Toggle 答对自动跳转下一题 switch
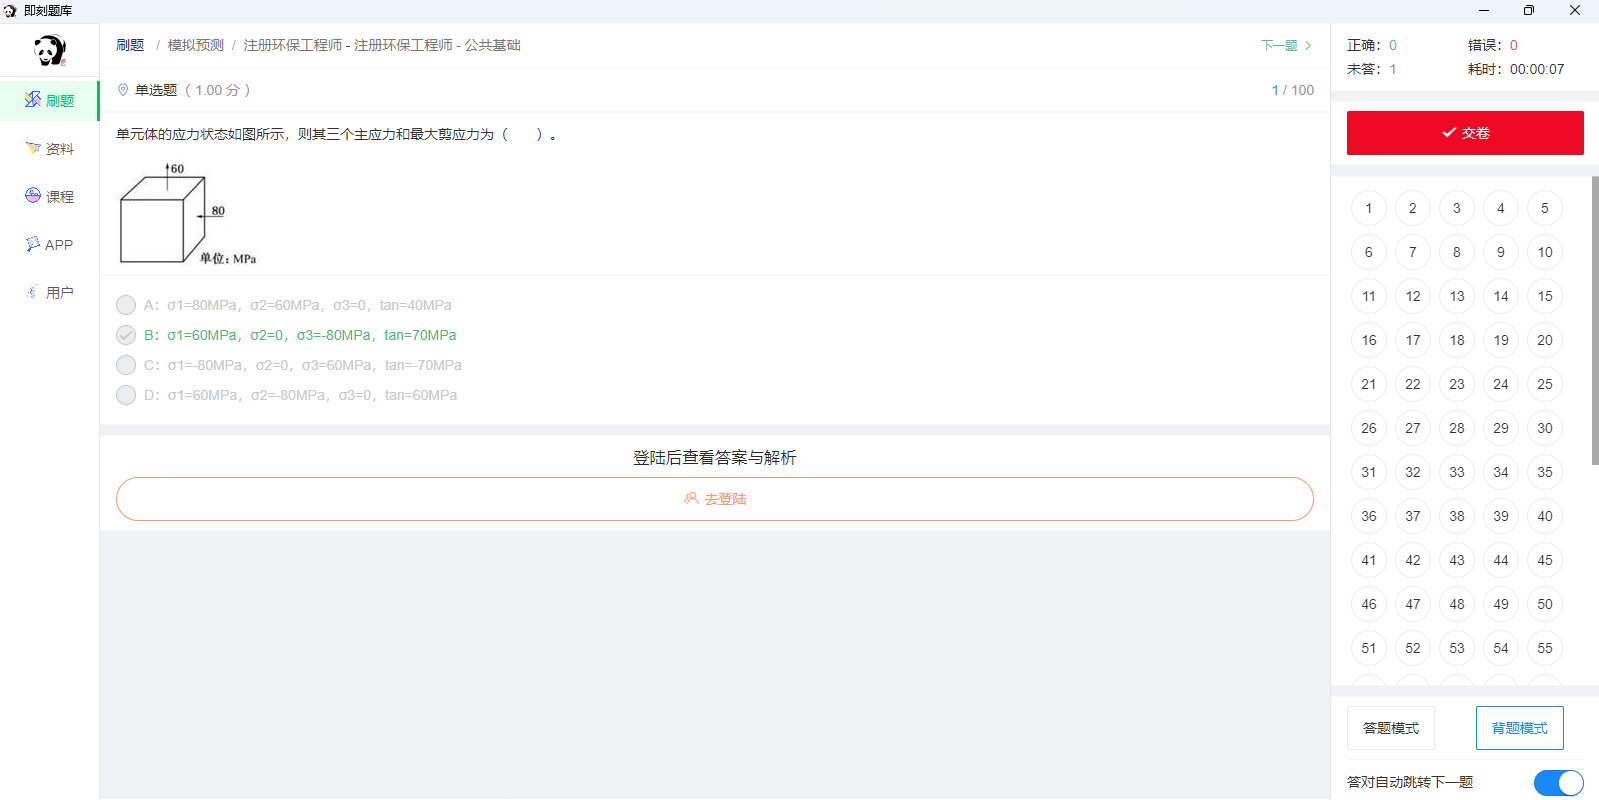 [1558, 782]
